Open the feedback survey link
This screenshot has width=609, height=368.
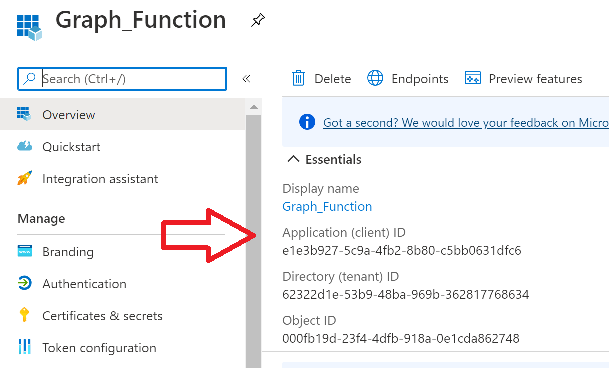click(x=466, y=123)
